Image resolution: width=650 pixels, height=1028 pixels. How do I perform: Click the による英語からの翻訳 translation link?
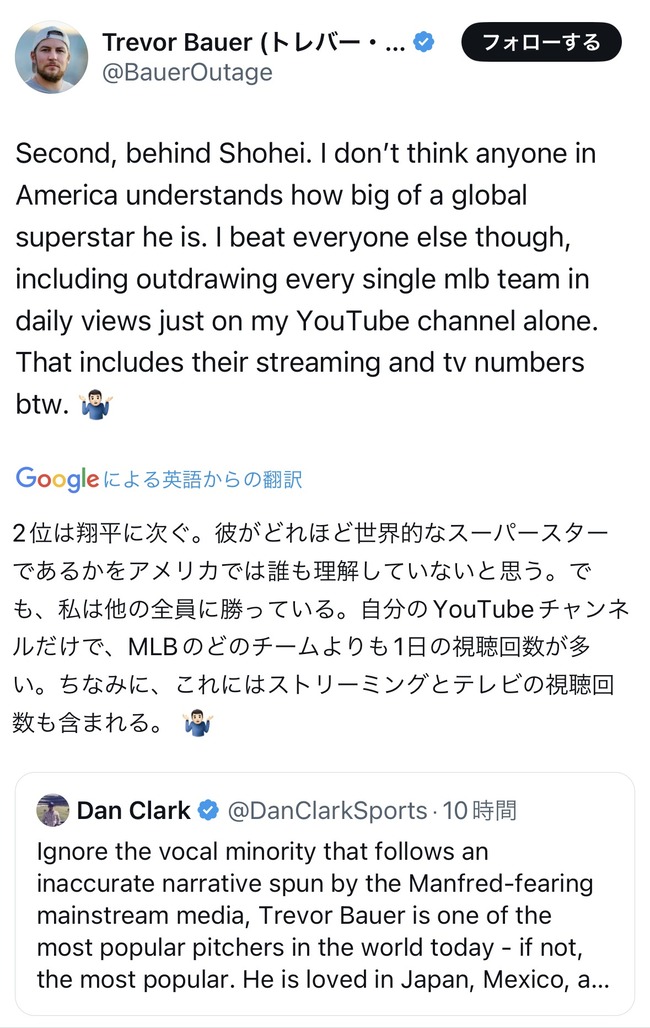[202, 479]
